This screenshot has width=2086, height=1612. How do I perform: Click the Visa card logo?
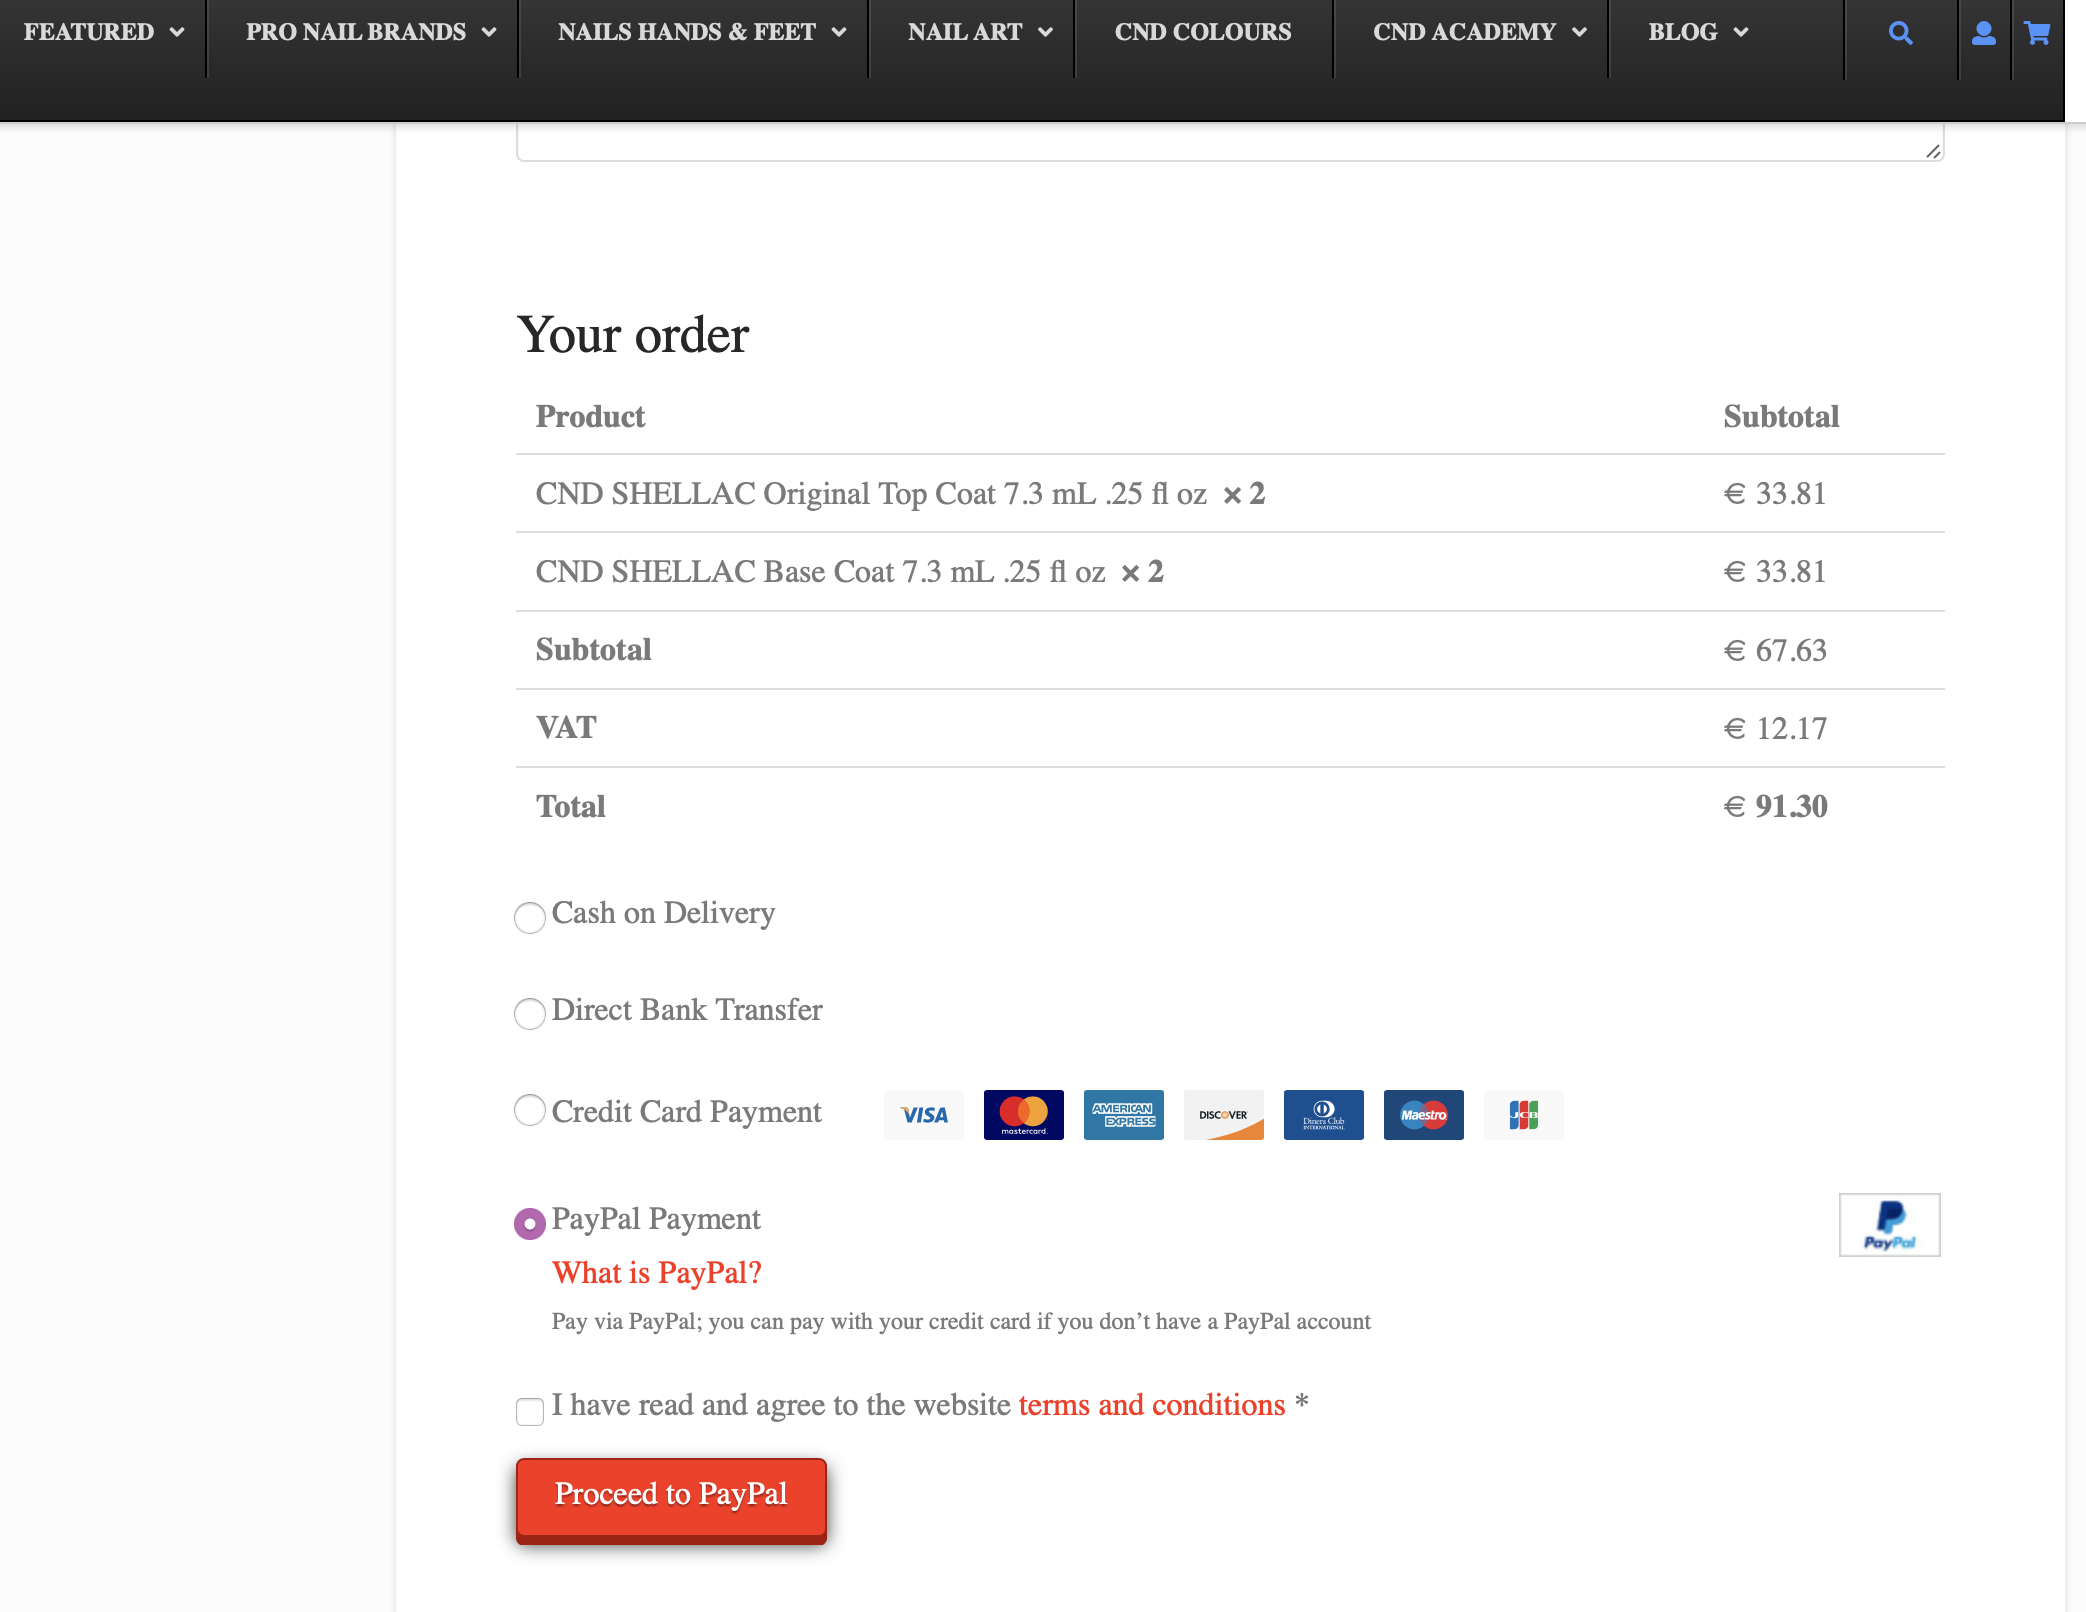[924, 1114]
